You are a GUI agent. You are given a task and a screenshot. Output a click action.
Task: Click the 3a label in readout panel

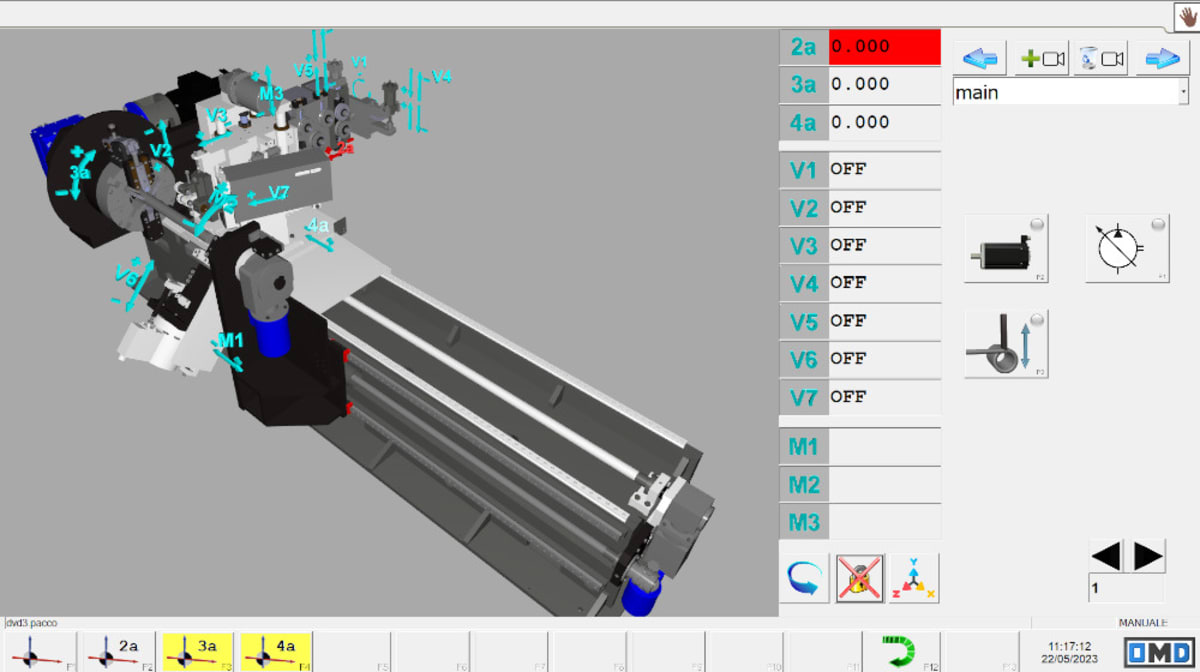[x=803, y=84]
